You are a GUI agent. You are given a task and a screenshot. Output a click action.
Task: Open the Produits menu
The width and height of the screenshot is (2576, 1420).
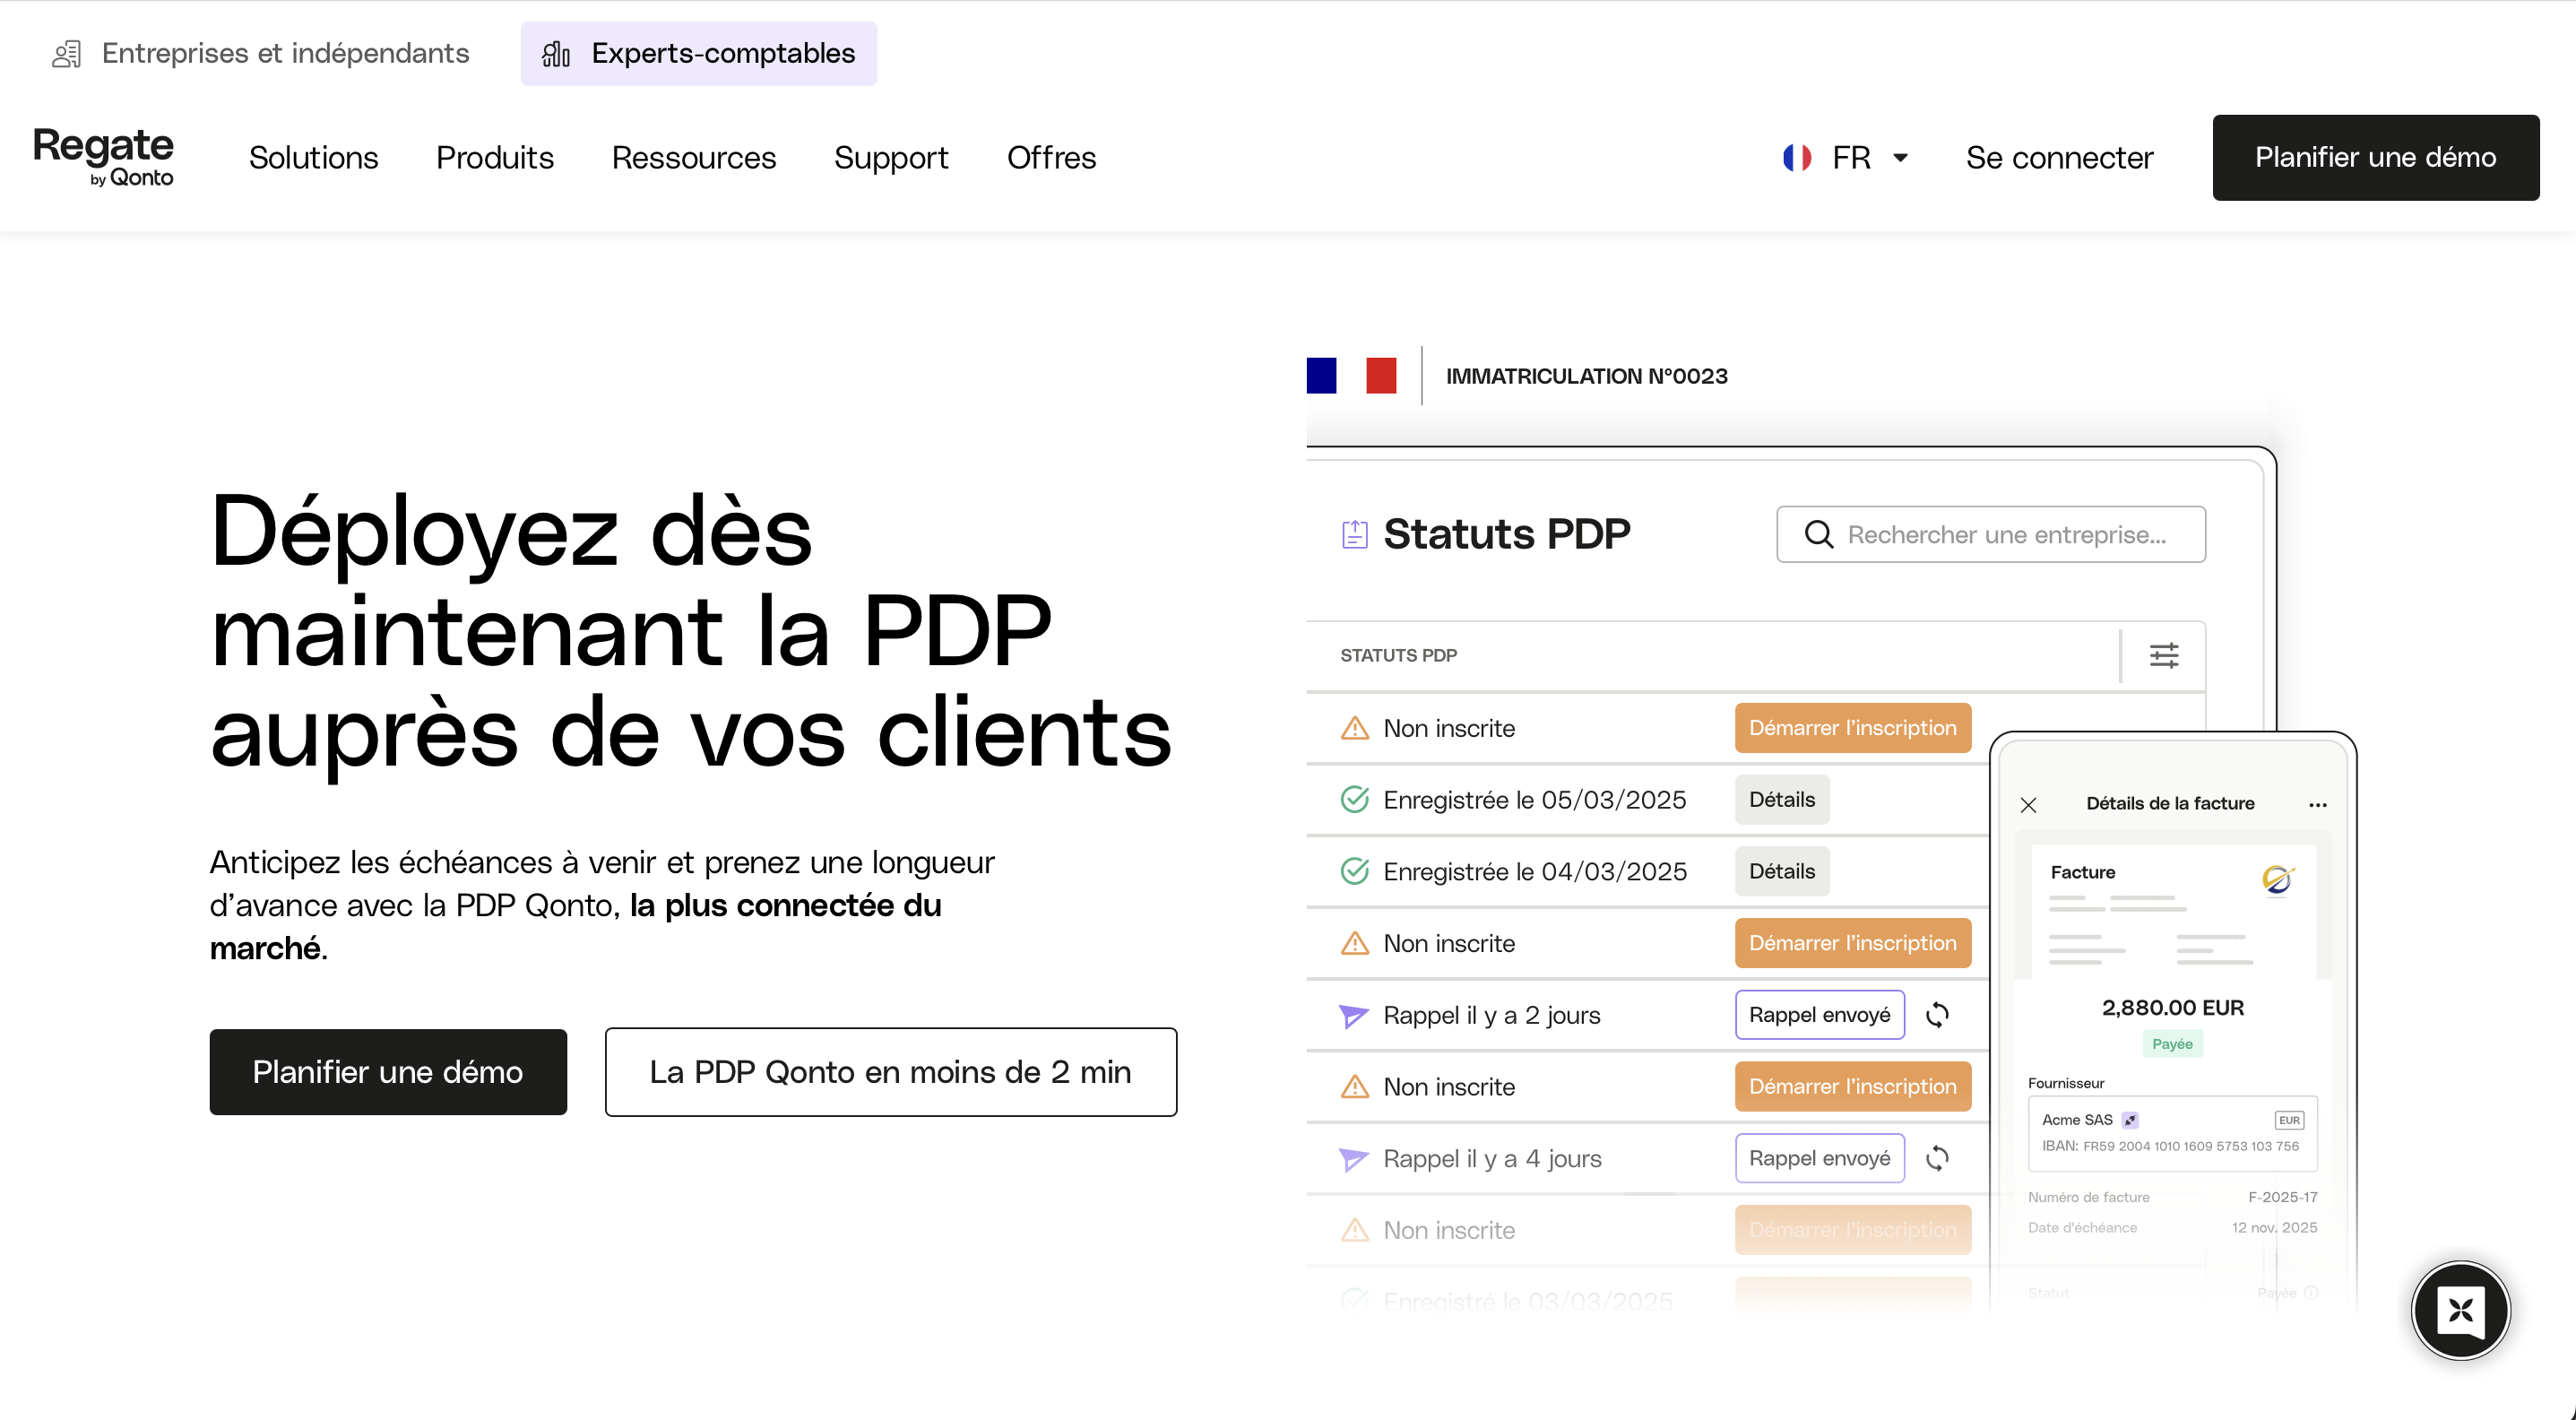click(495, 158)
